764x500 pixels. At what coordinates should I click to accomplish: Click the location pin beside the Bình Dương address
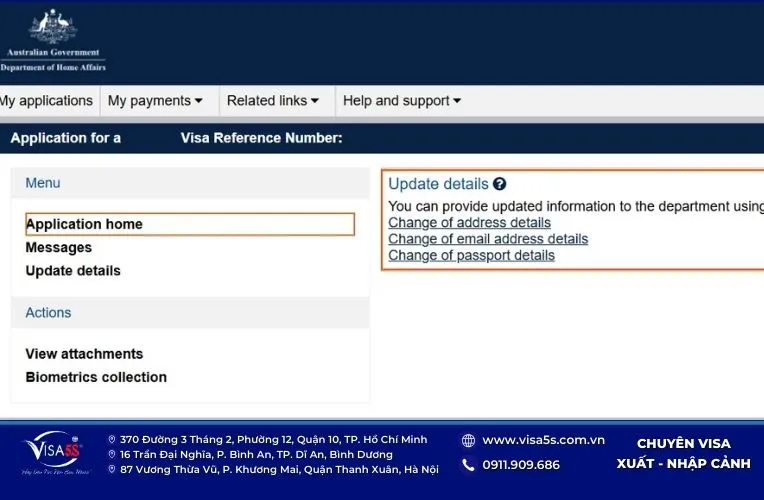(112, 455)
